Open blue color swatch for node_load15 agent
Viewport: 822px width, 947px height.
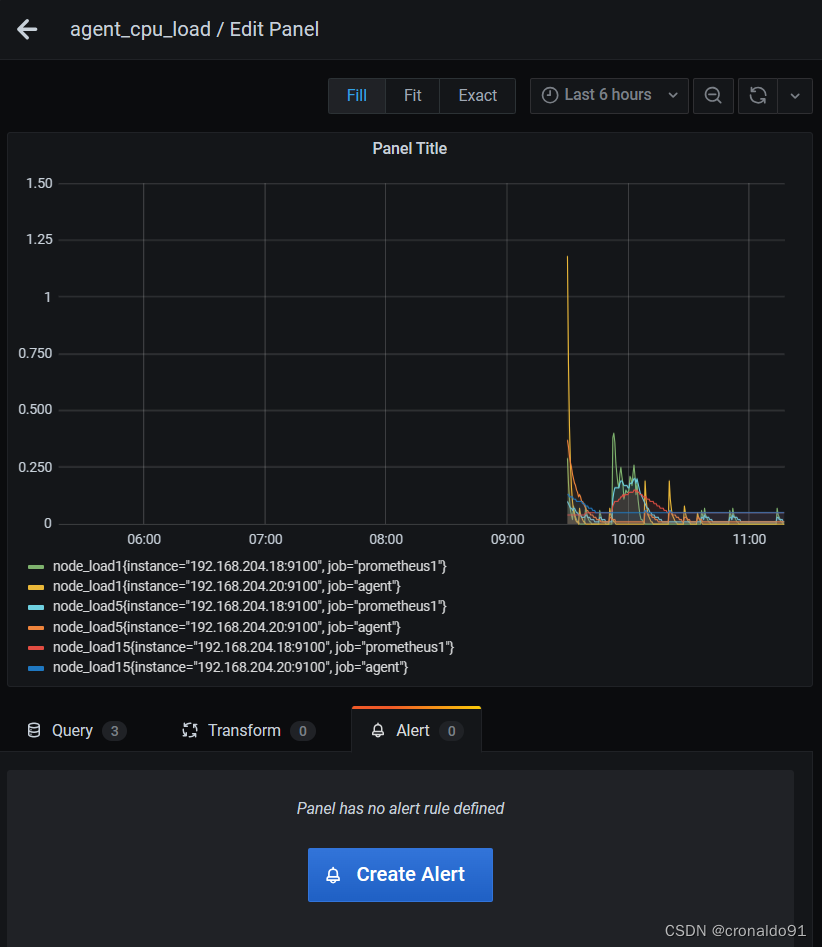(36, 668)
